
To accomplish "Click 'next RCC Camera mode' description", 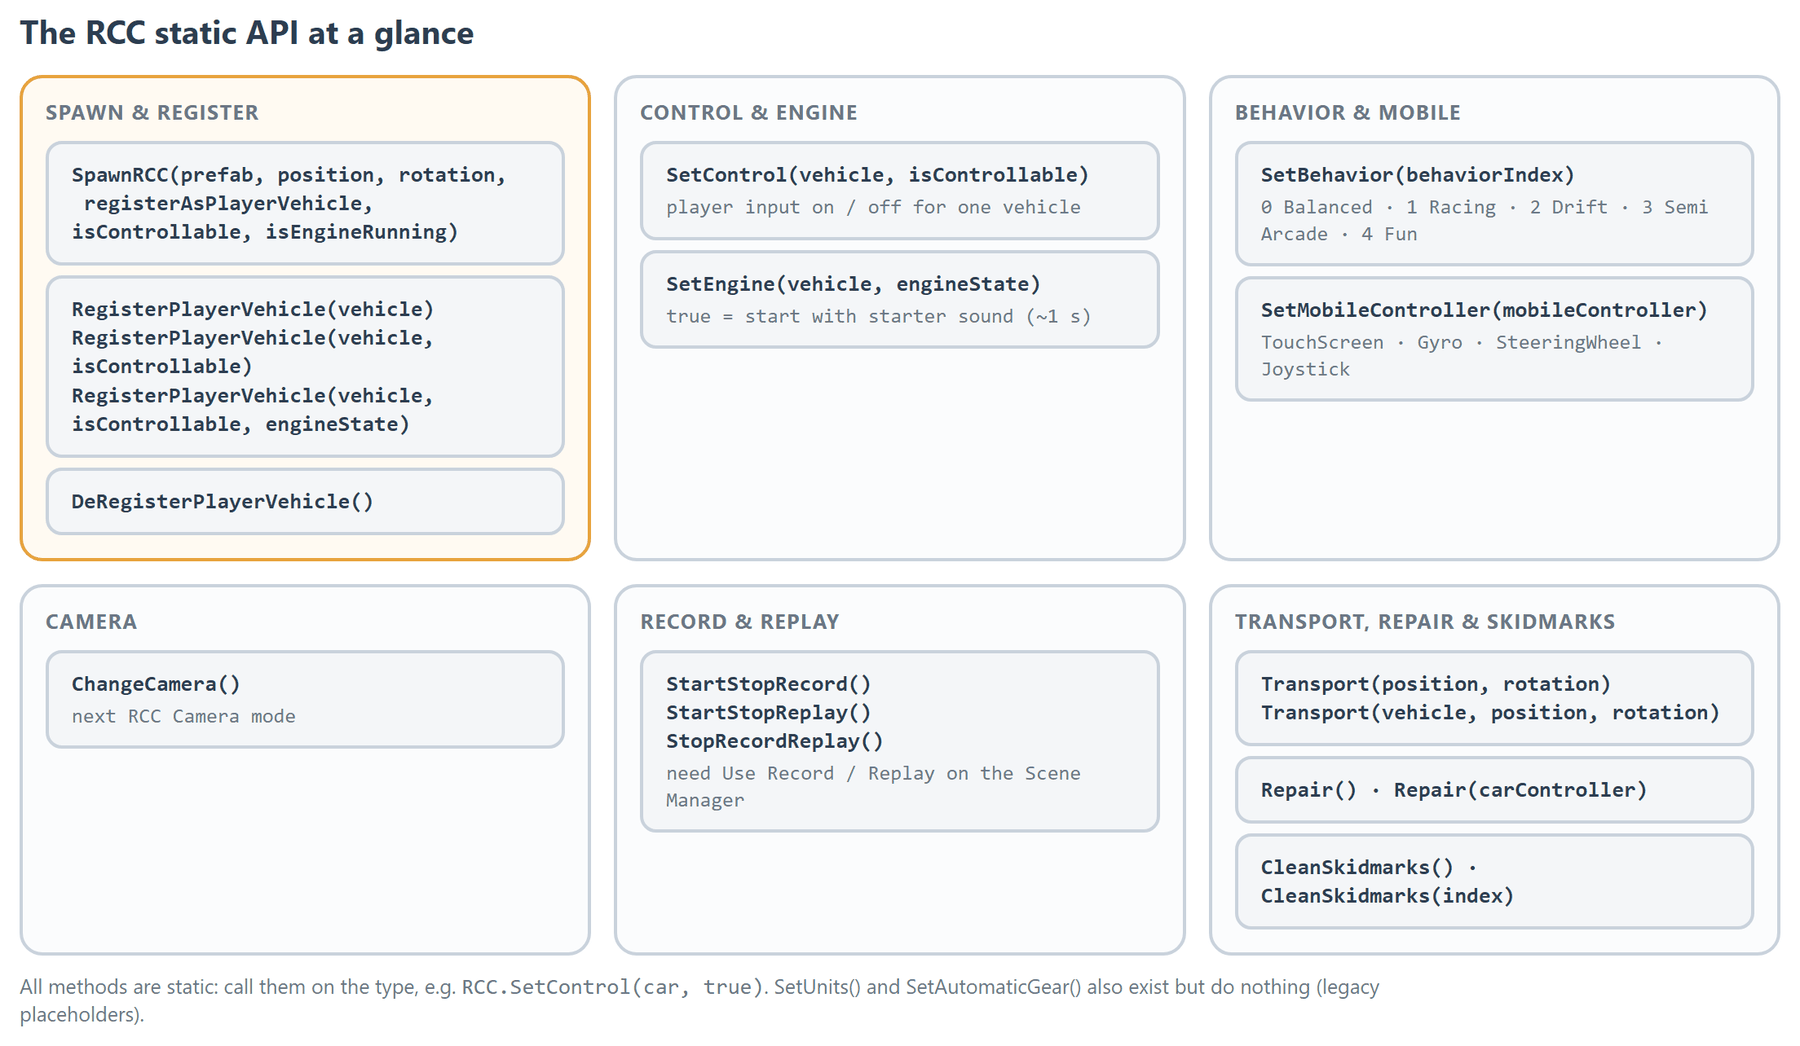I will click(183, 716).
